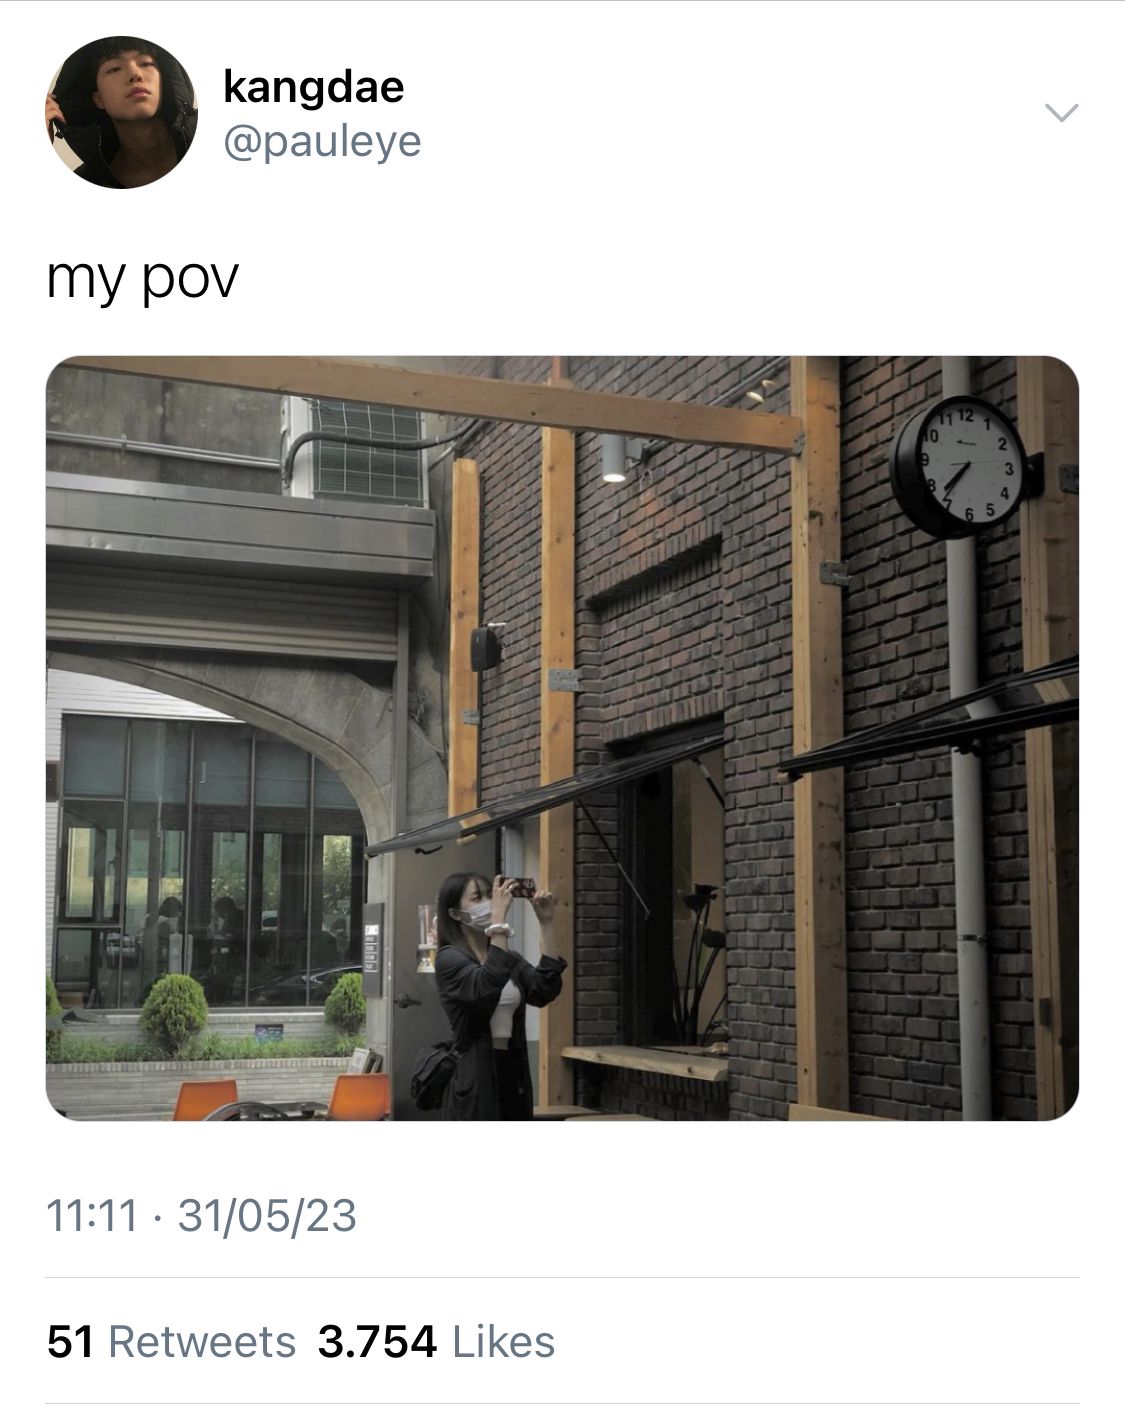
Task: Open the Retweets list label
Action: point(202,1342)
